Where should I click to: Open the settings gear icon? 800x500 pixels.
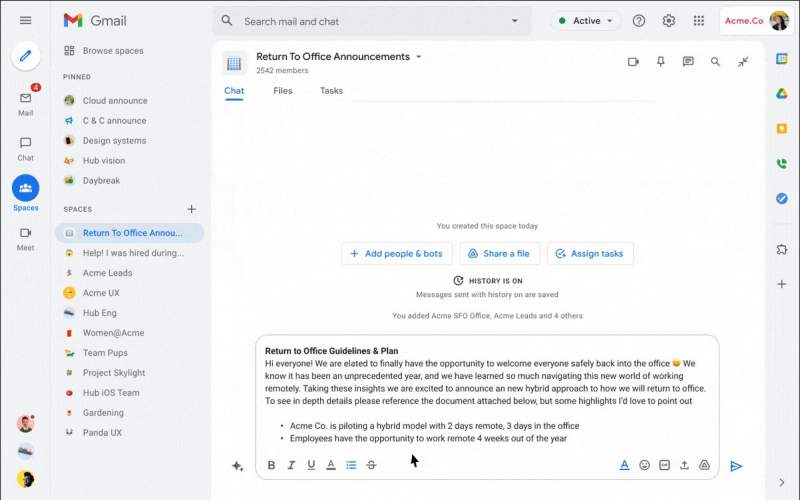(669, 20)
